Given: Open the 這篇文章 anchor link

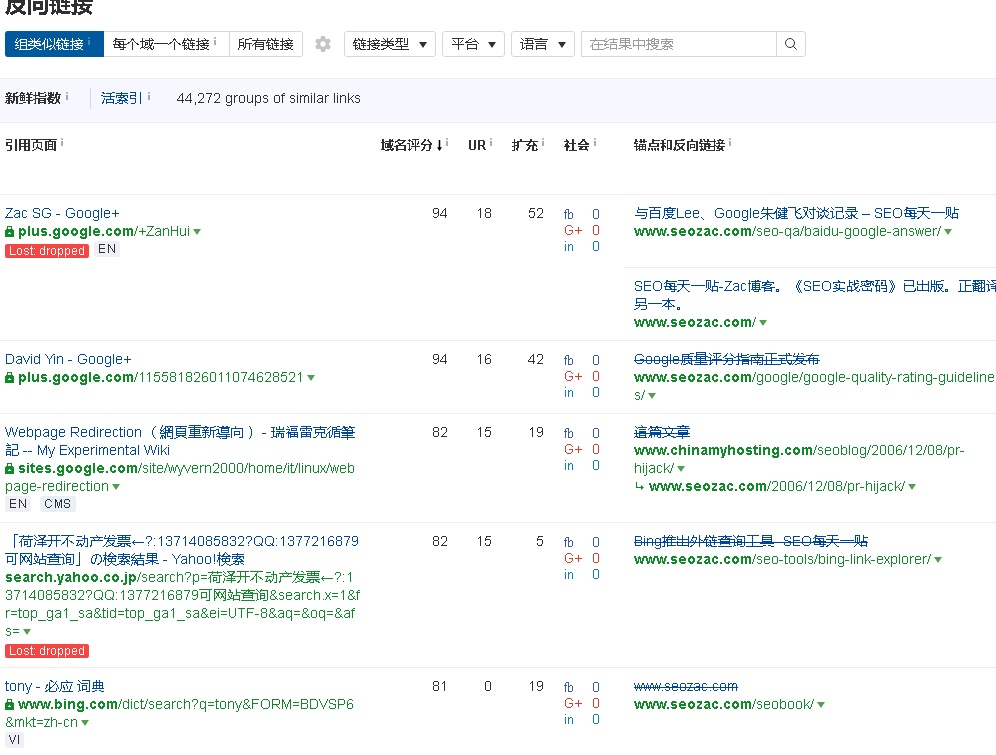Looking at the screenshot, I should click(662, 432).
